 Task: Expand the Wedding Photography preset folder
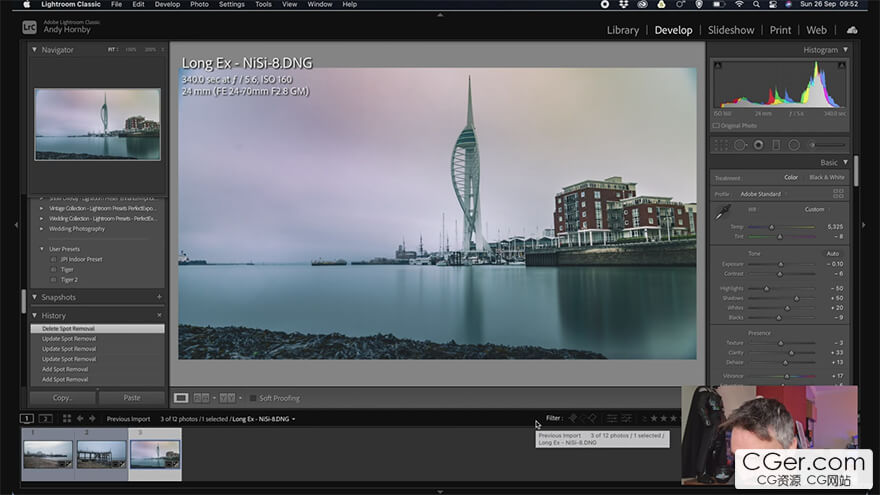pyautogui.click(x=42, y=229)
